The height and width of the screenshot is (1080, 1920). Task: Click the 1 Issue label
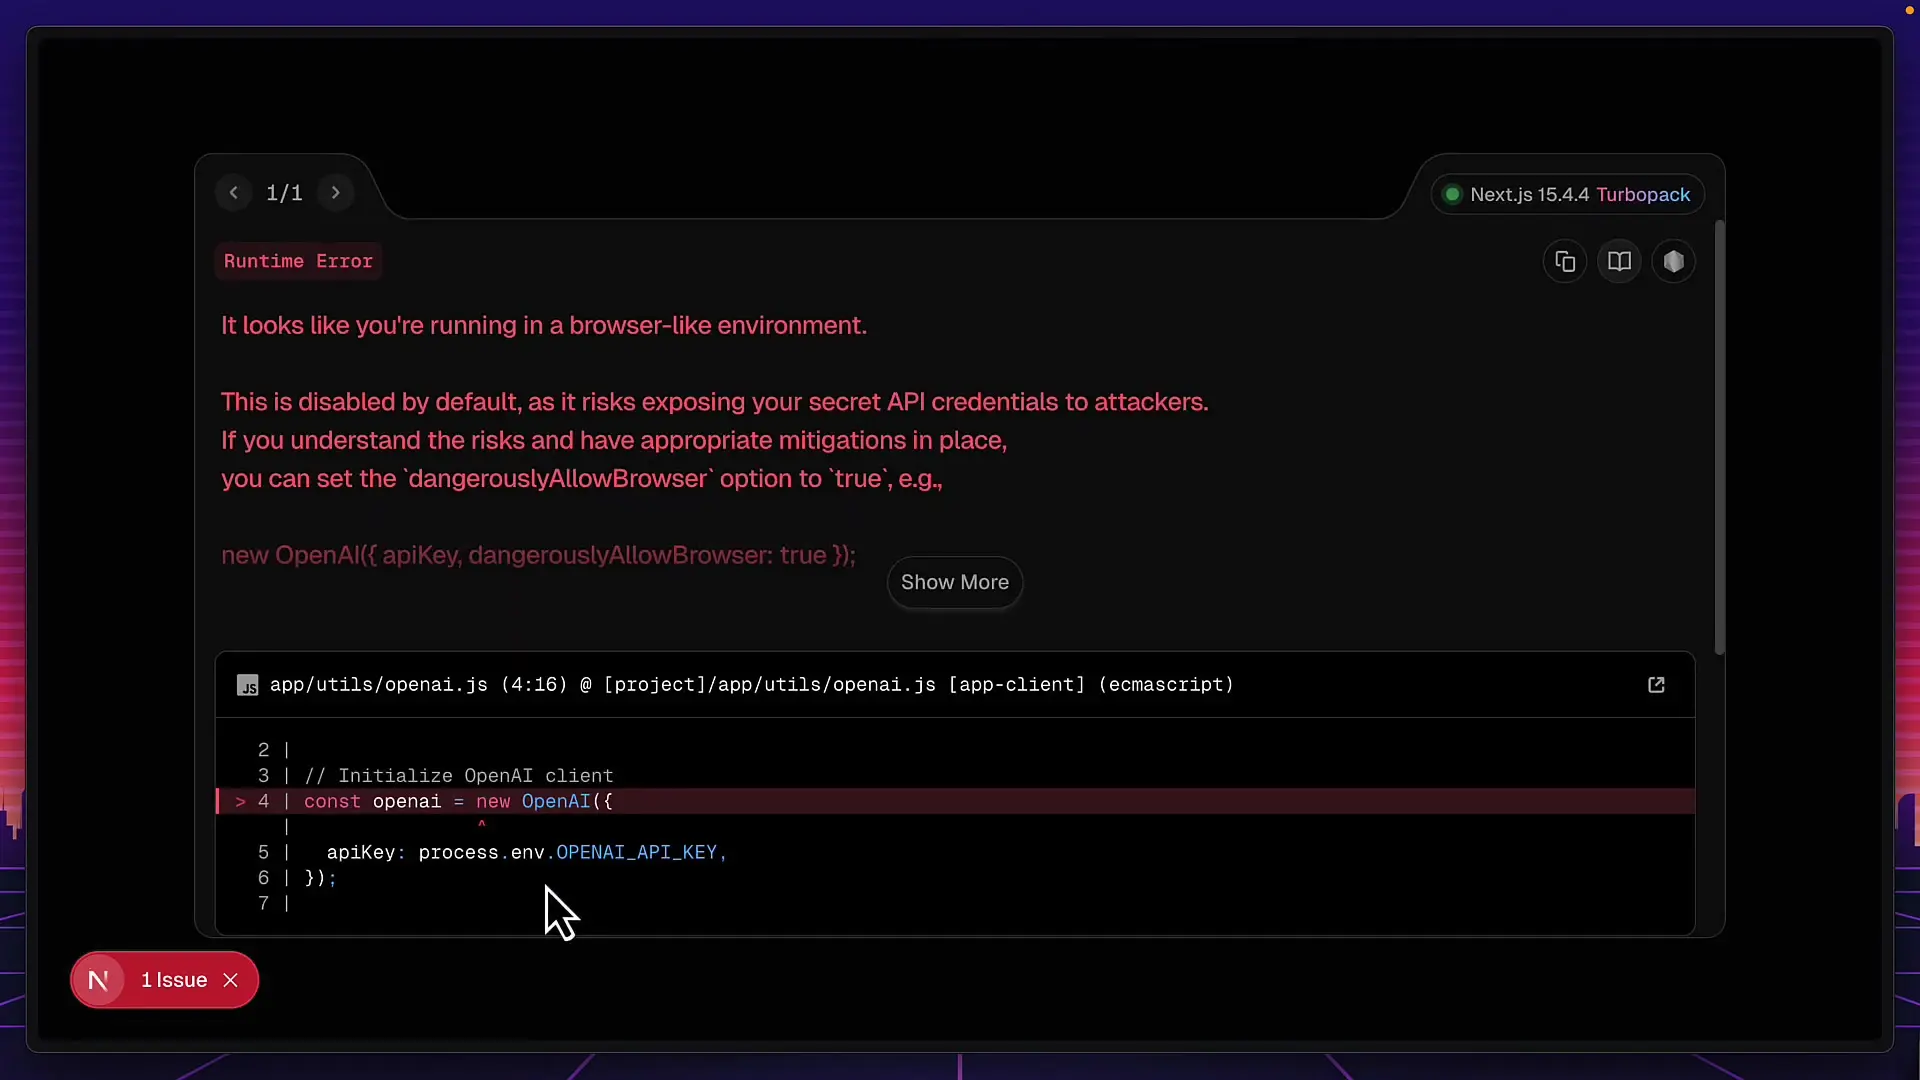174,980
